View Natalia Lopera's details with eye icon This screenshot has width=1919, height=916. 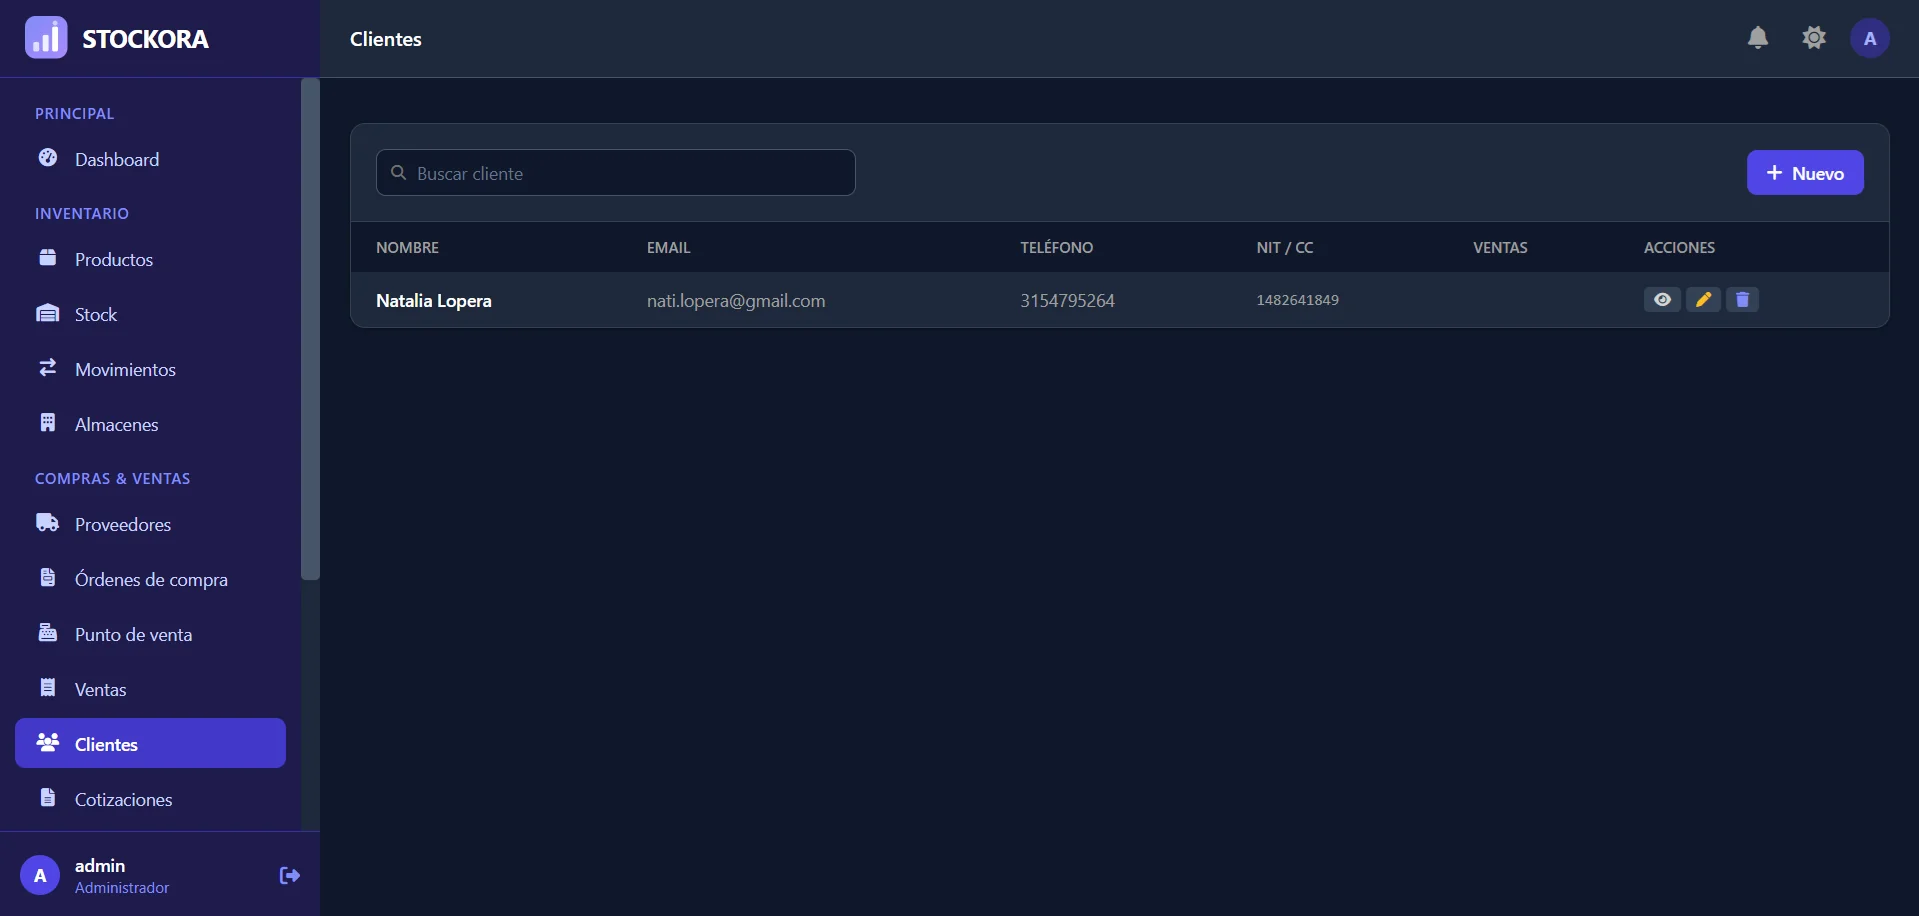(1662, 300)
